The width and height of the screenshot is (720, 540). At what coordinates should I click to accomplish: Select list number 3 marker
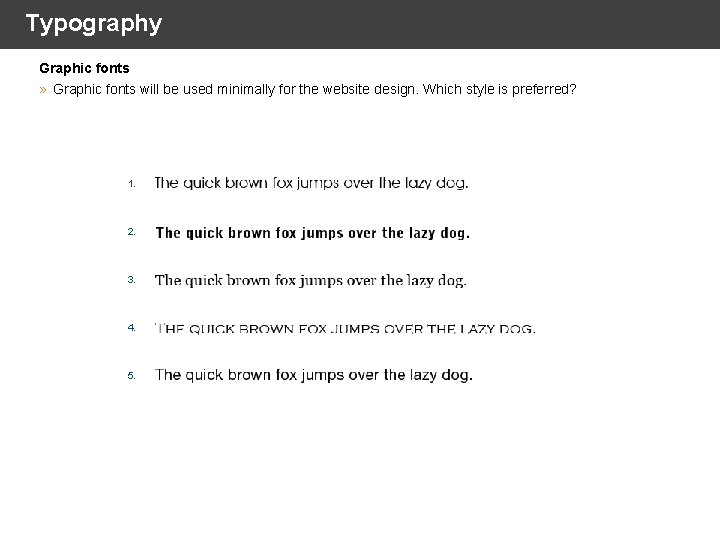click(132, 280)
